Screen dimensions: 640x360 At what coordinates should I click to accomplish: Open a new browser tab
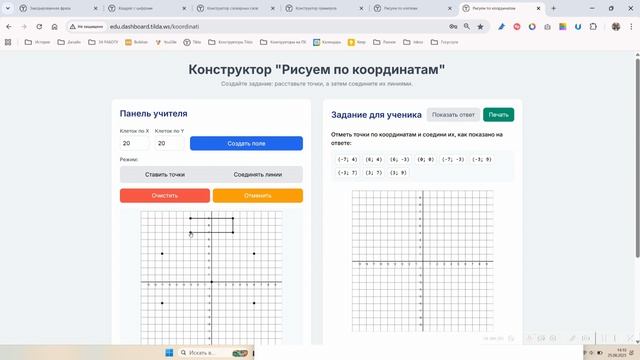(x=553, y=8)
